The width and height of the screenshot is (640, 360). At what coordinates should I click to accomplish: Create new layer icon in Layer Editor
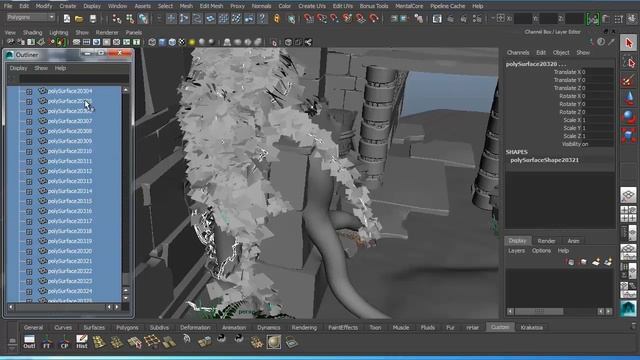(596, 262)
